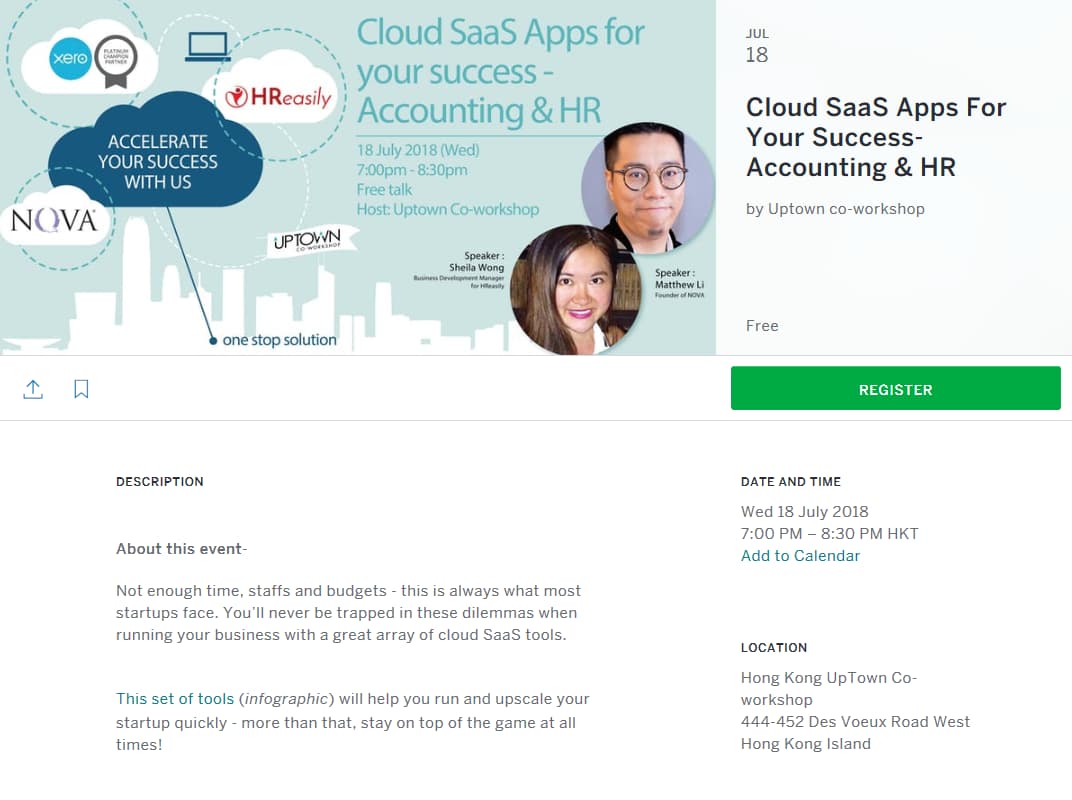
Task: Click the DATE AND TIME heading
Action: 791,481
